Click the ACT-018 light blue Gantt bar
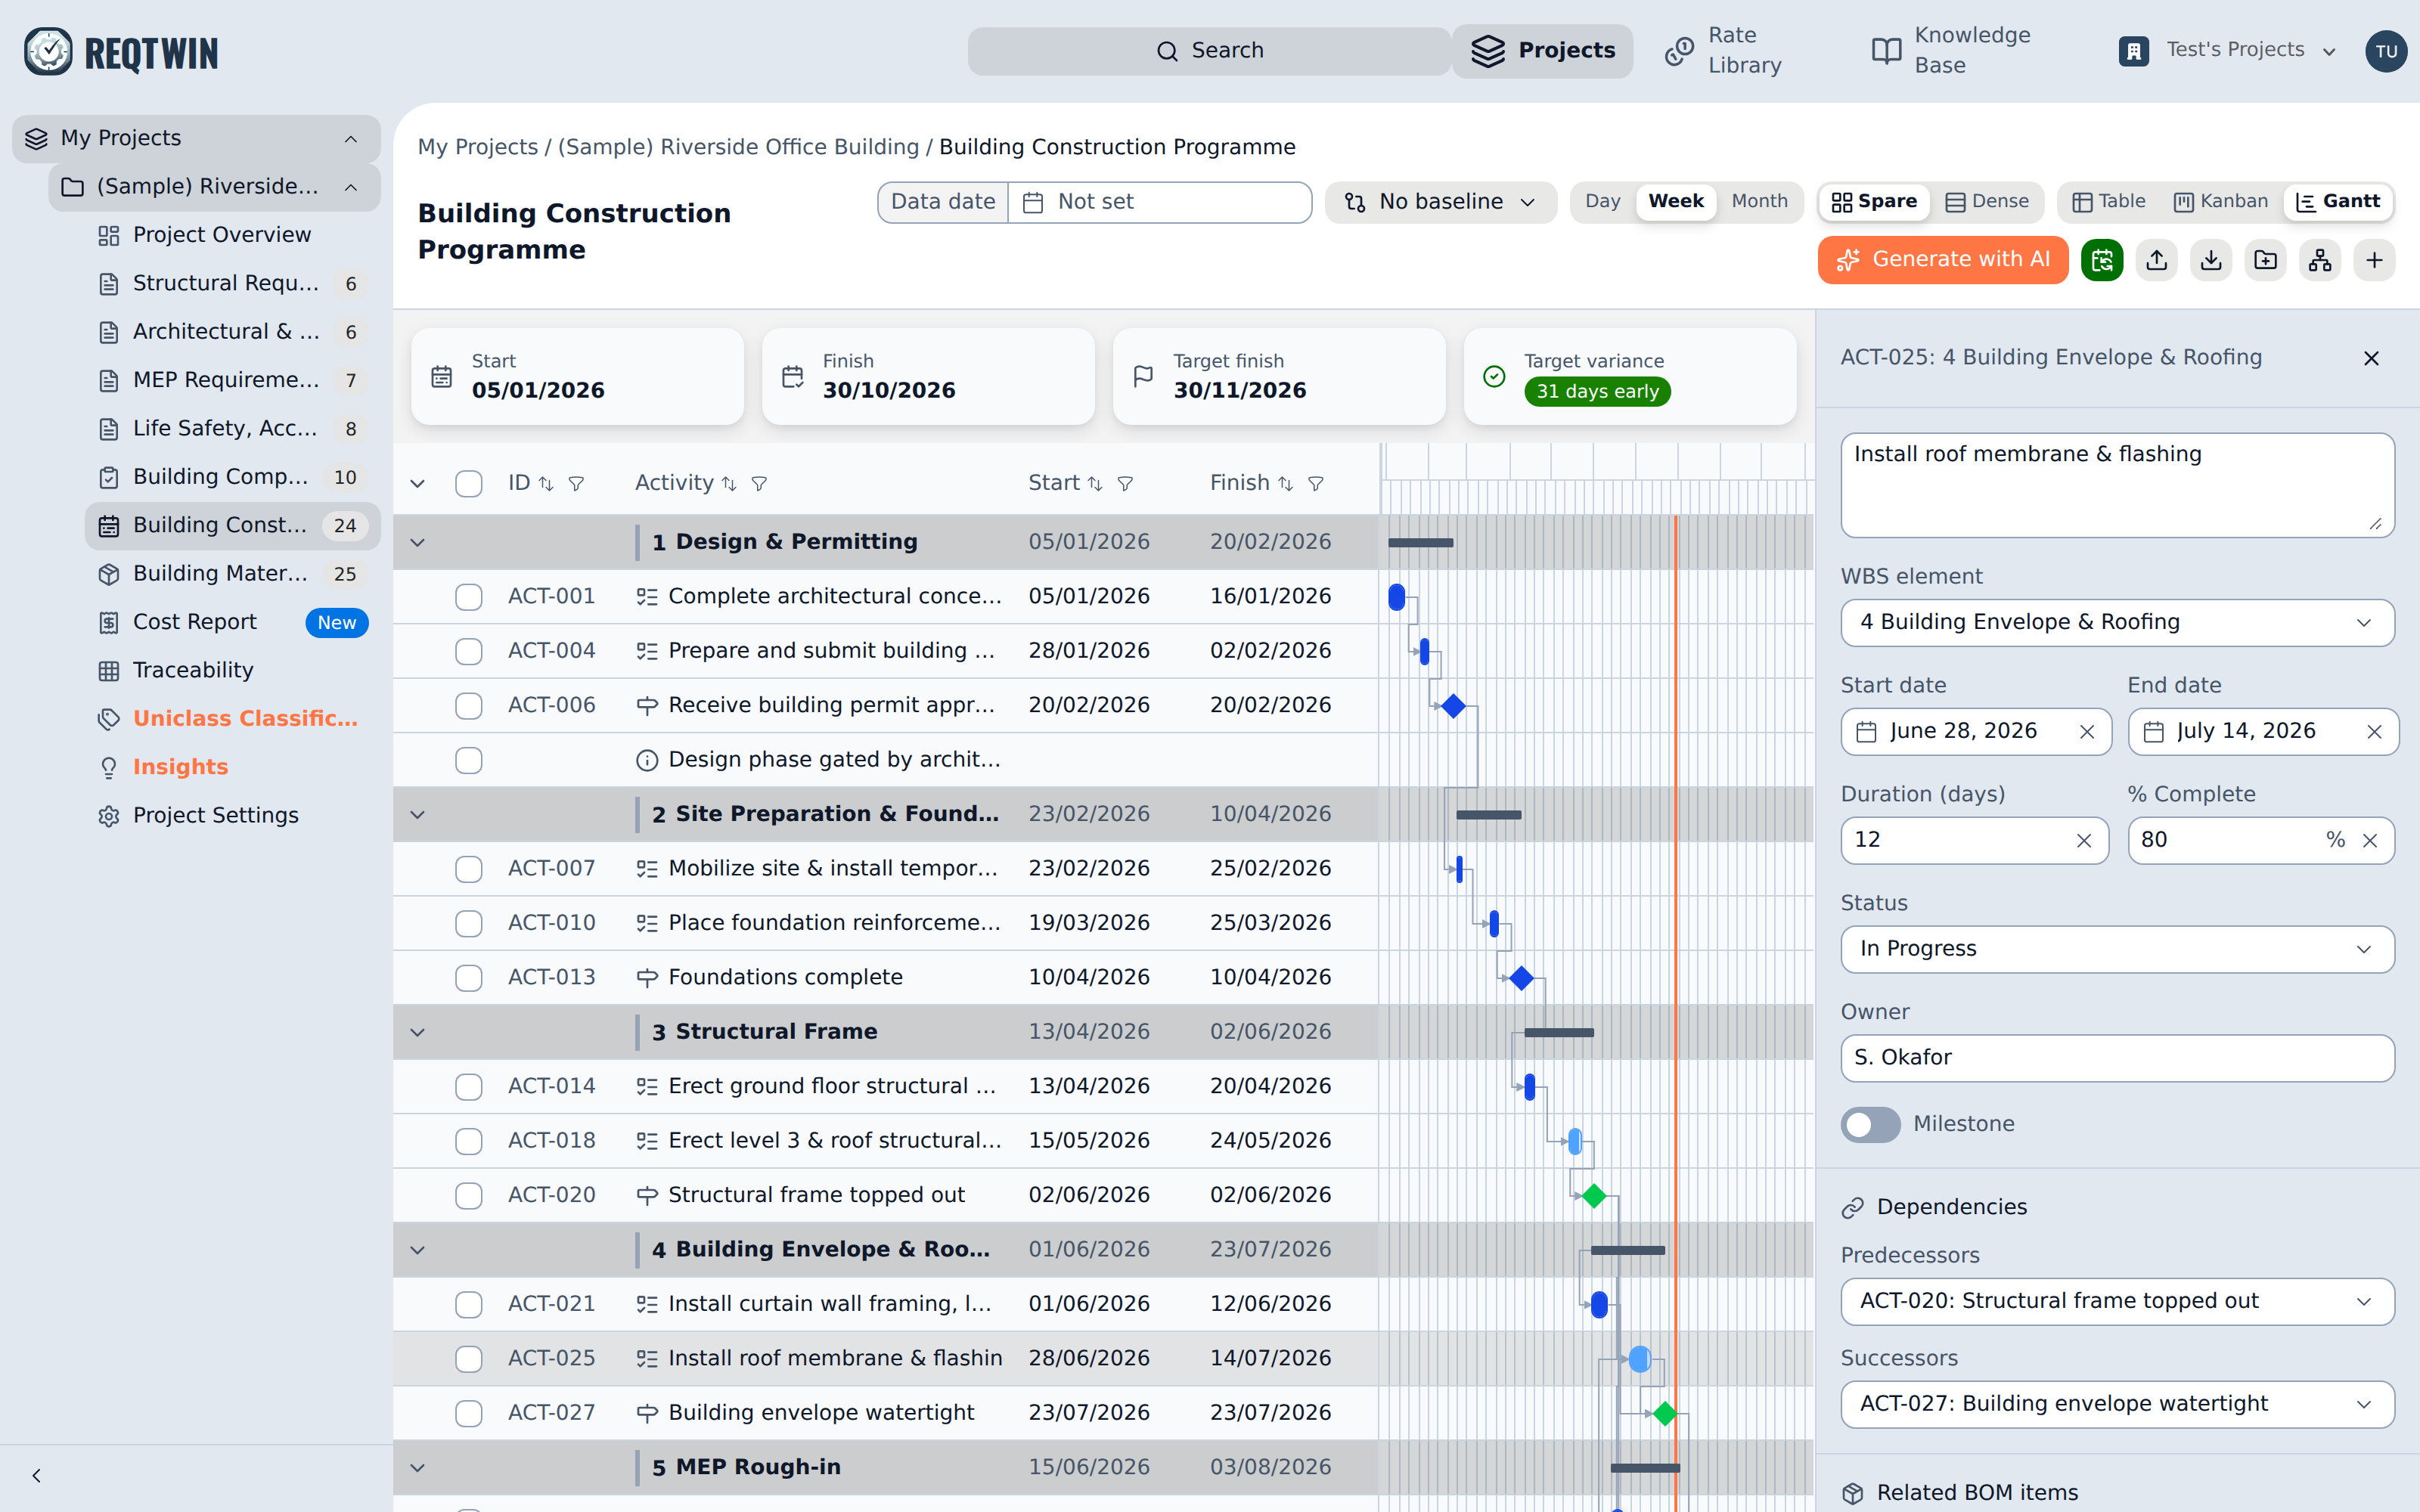2420x1512 pixels. 1575,1142
